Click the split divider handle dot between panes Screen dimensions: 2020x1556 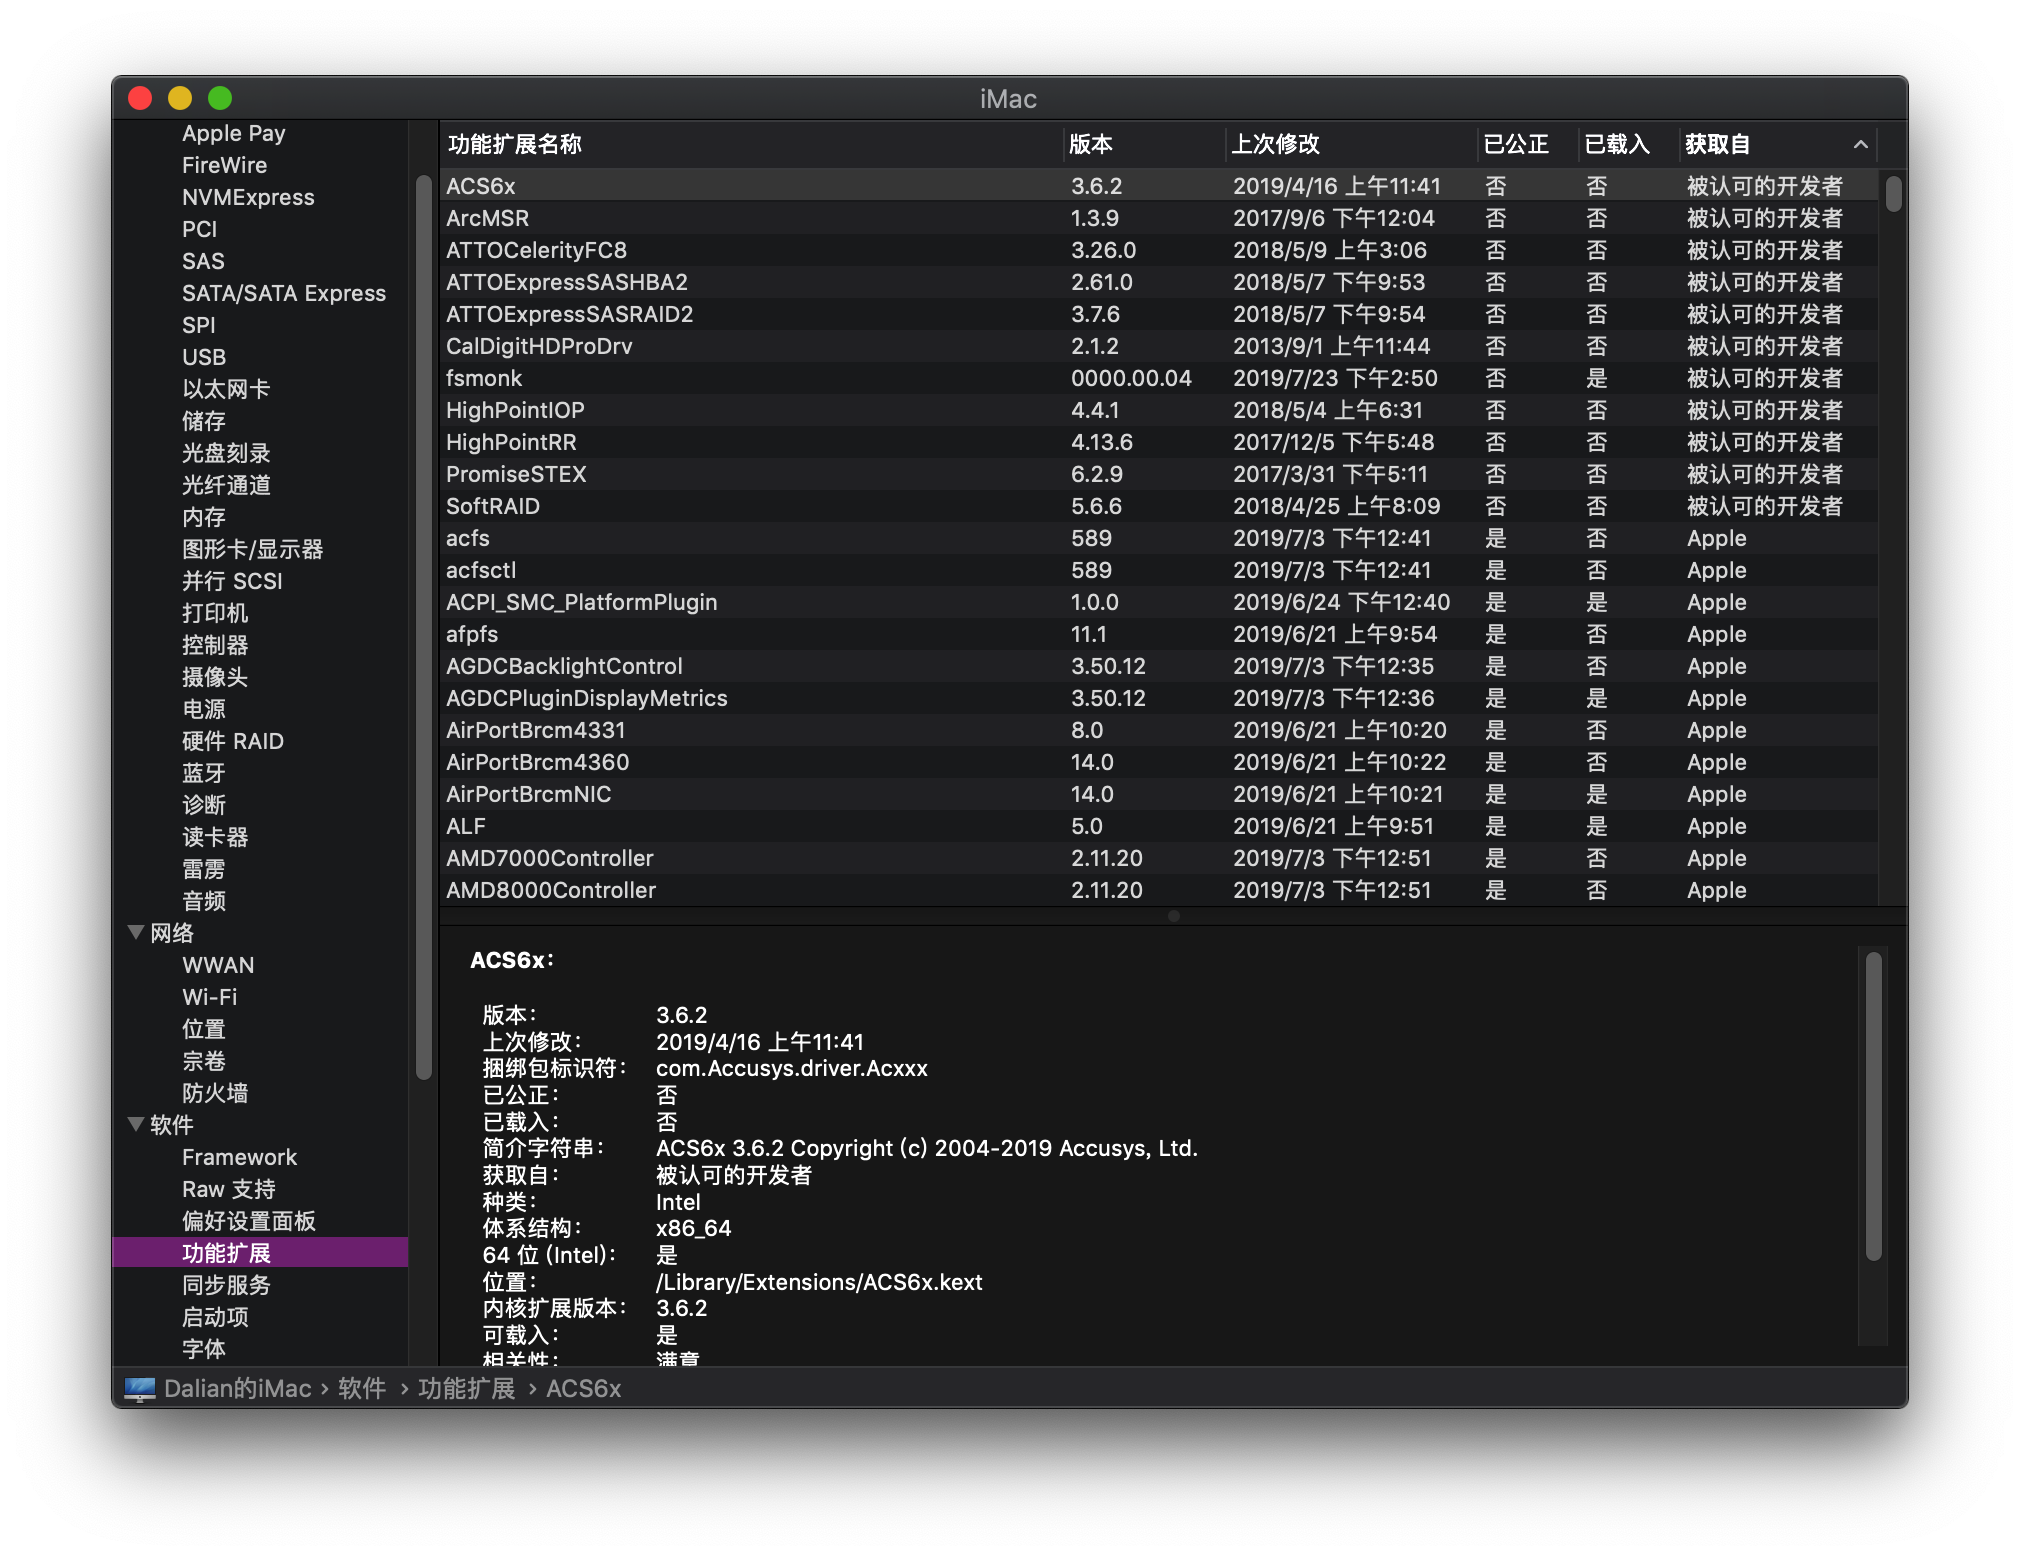point(1174,916)
